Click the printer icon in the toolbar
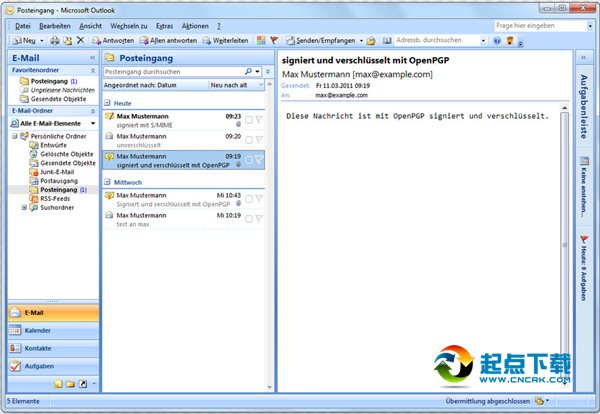 click(x=55, y=41)
